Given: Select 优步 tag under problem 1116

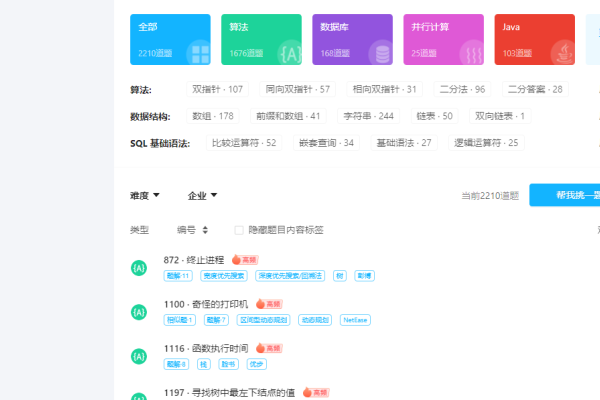Looking at the screenshot, I should pos(256,364).
